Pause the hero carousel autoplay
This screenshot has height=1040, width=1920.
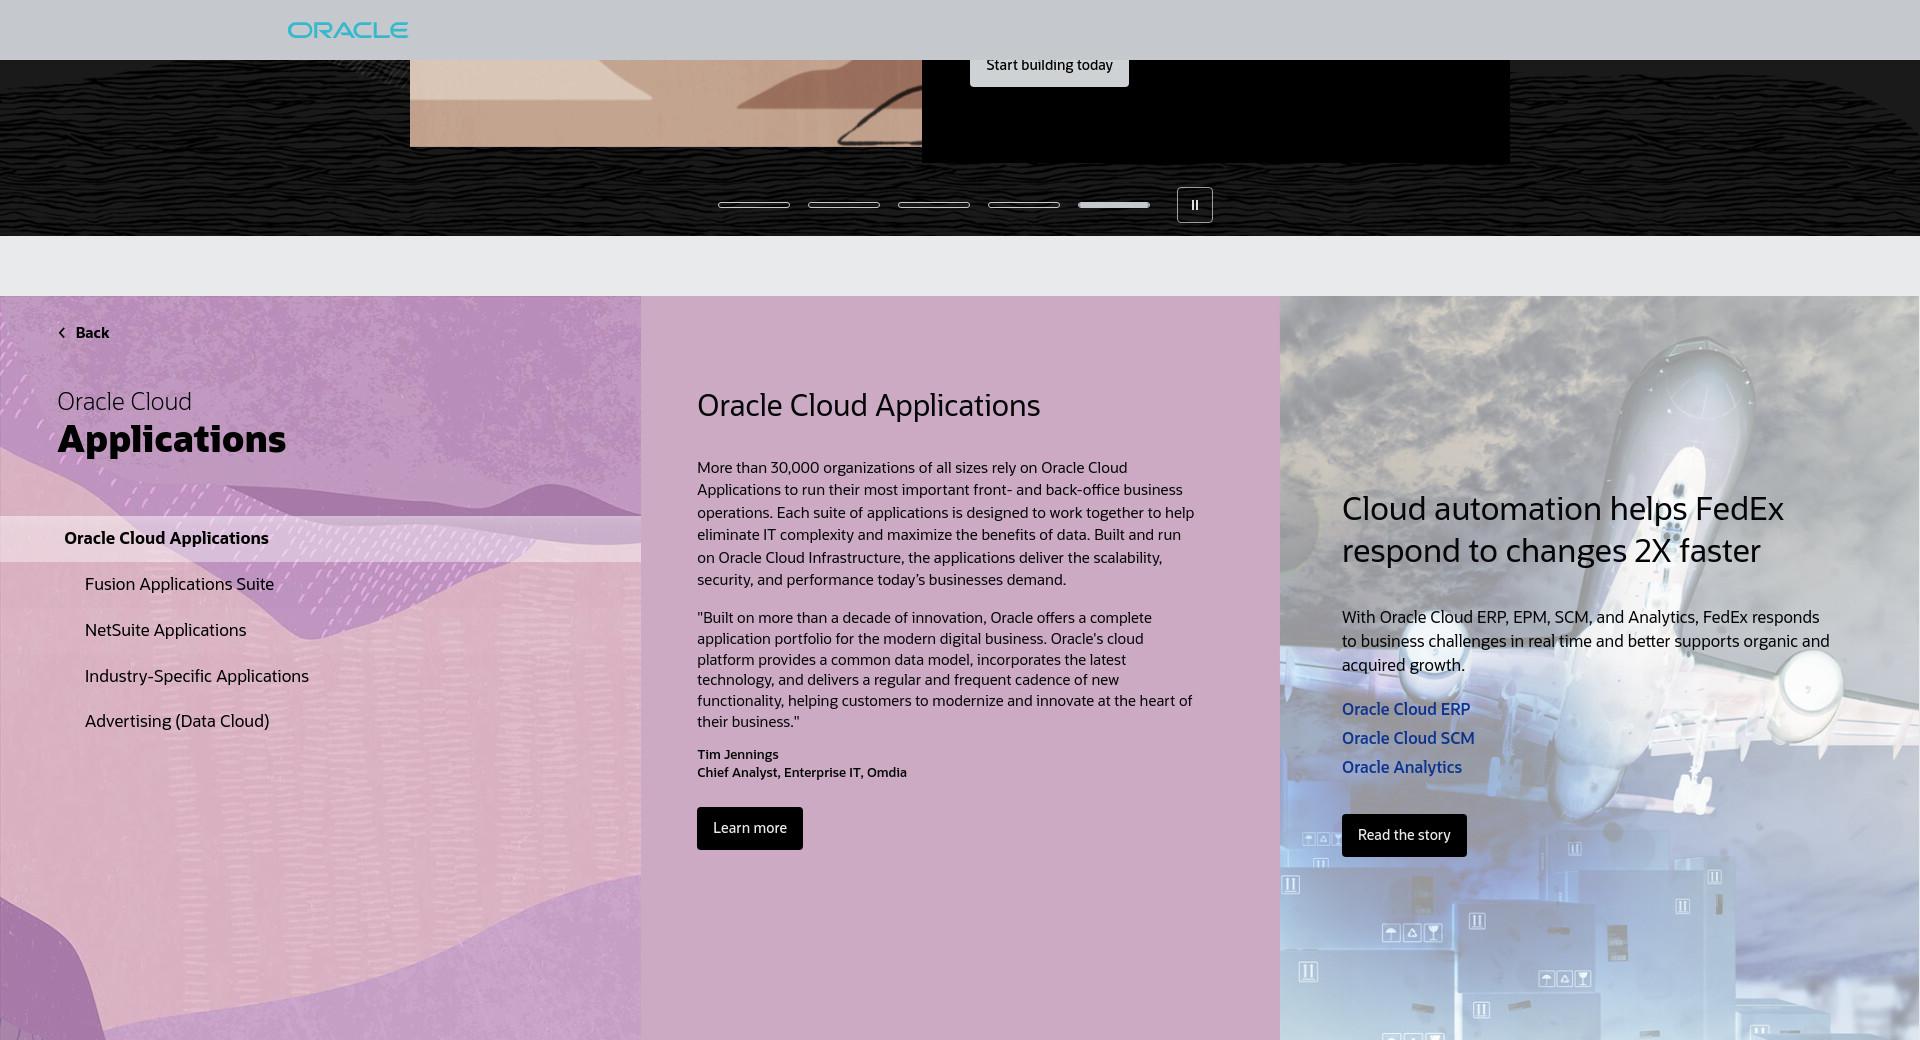1194,205
